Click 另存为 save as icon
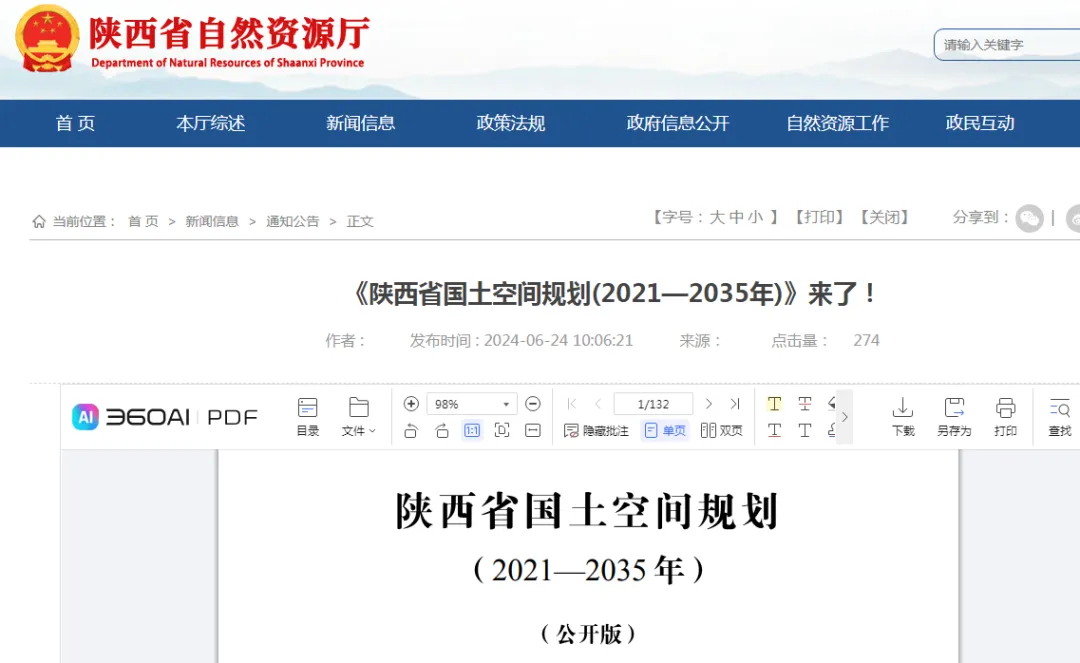This screenshot has width=1080, height=663. tap(954, 417)
